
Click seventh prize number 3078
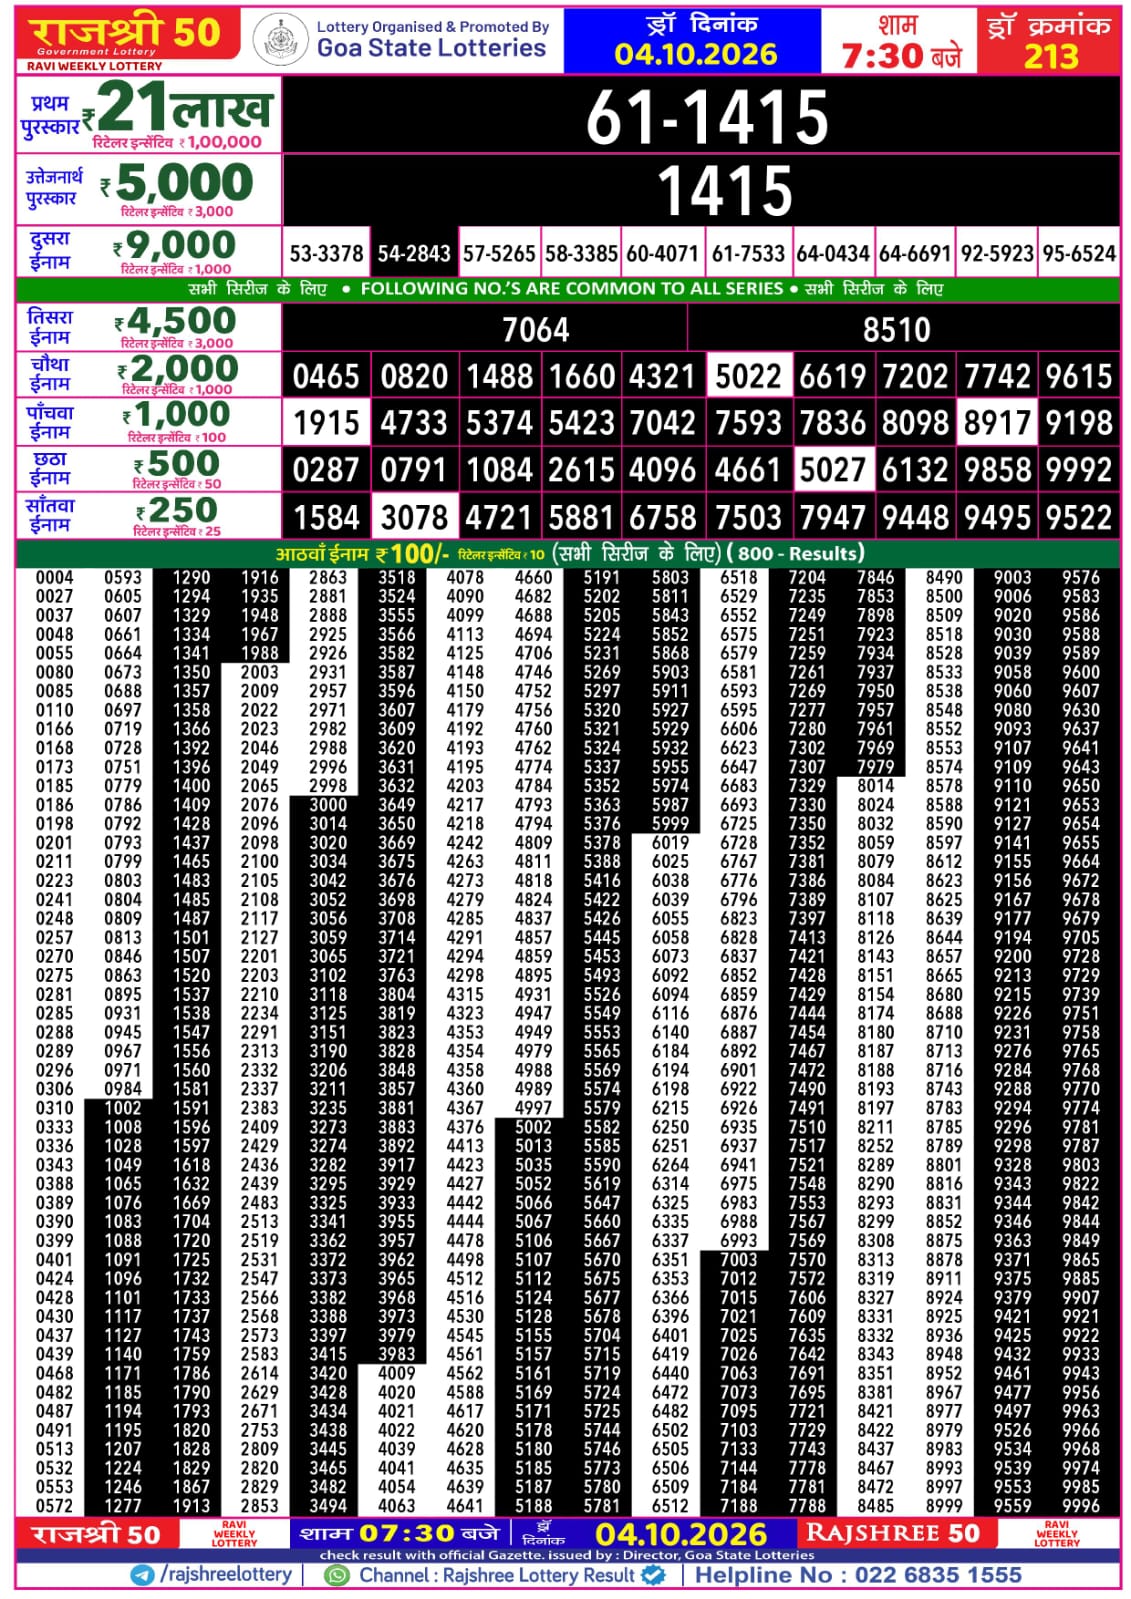coord(414,518)
